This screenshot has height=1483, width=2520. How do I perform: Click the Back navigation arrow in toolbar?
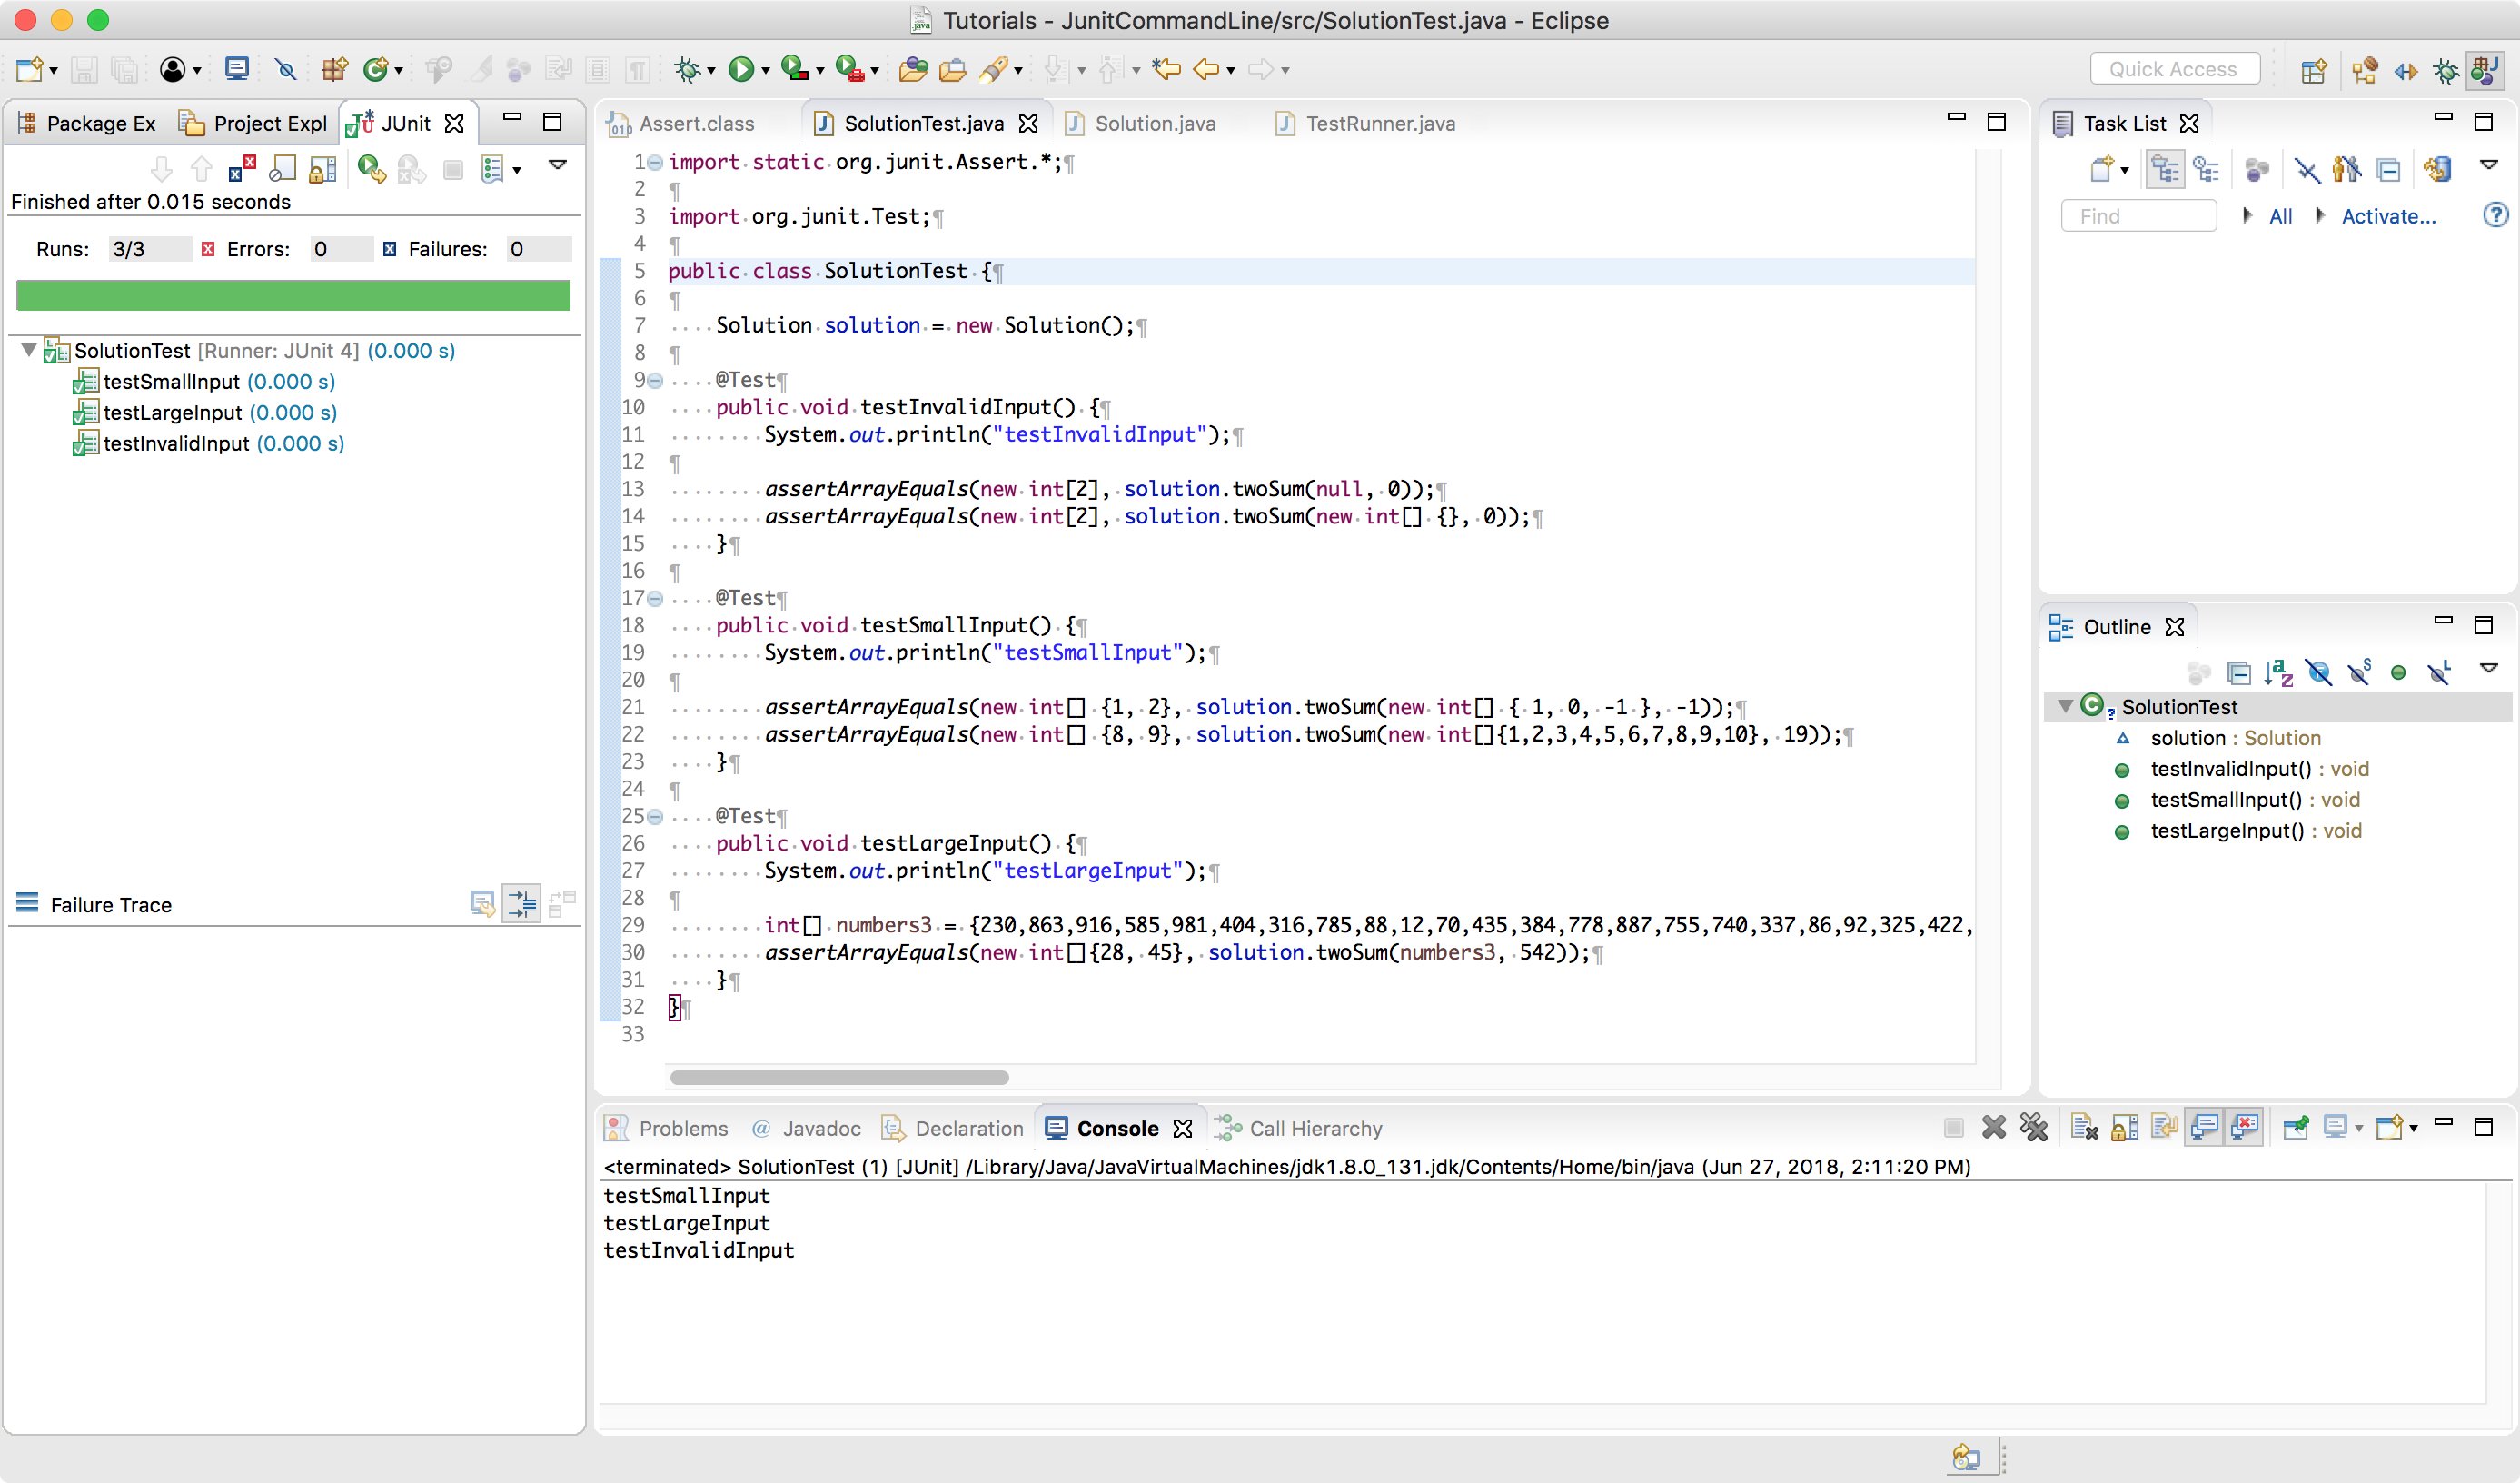[1206, 69]
